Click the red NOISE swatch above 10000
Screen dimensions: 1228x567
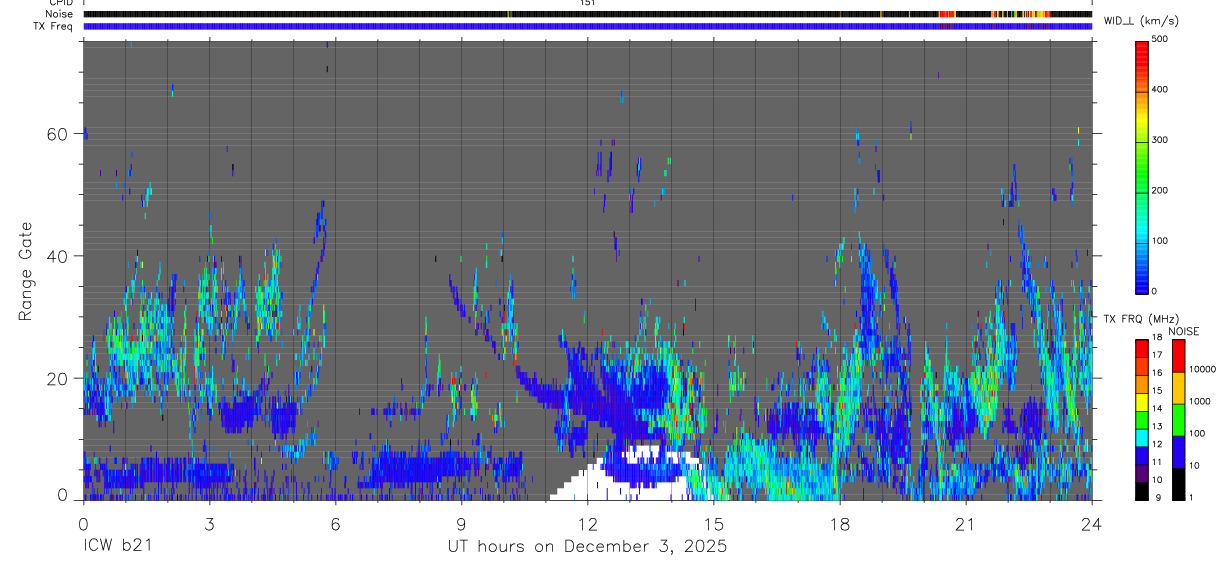1177,355
